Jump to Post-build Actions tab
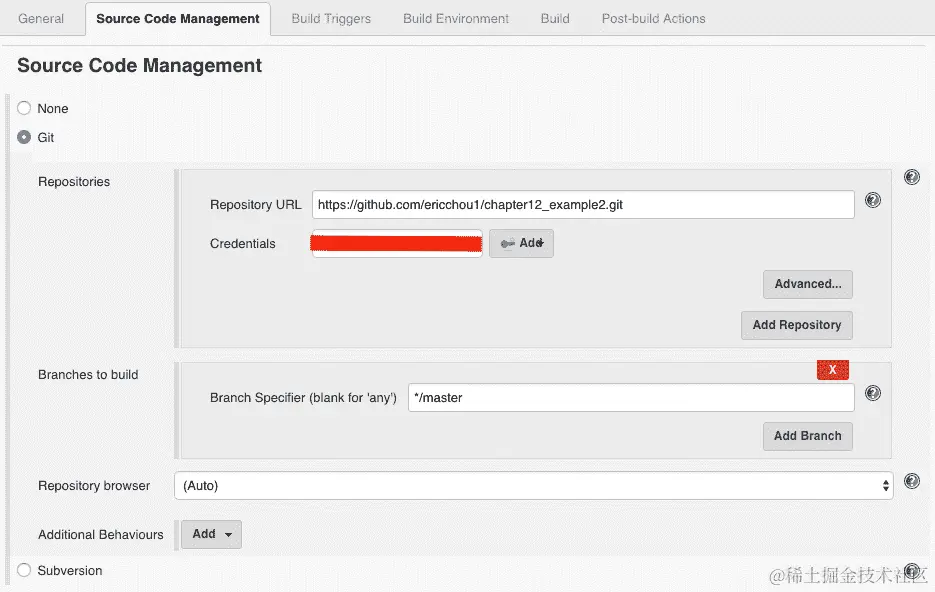Screen dimensions: 935x592 point(653,18)
